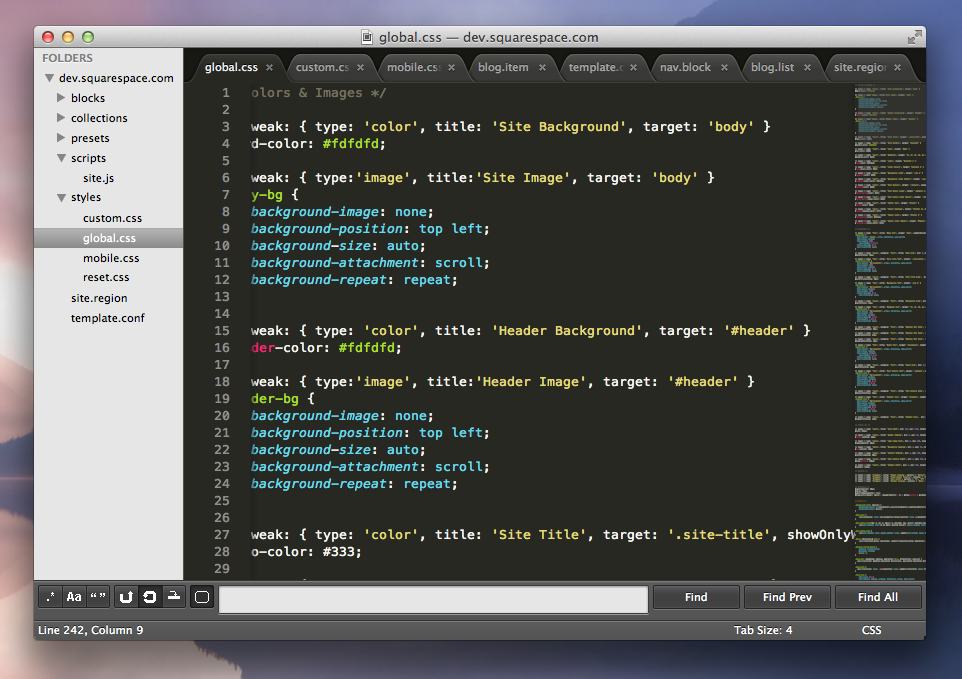This screenshot has height=679, width=962.
Task: Collapse the styles folder
Action: (61, 198)
